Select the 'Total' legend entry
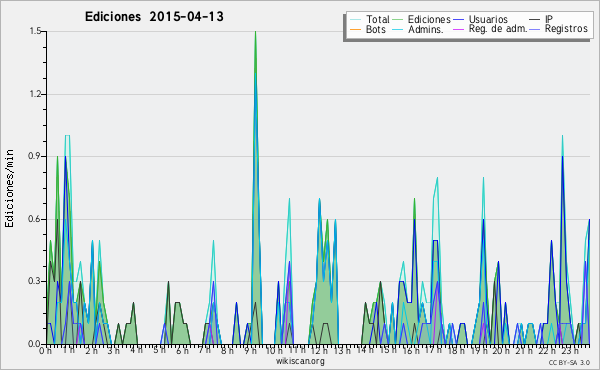The image size is (600, 370). 377,19
